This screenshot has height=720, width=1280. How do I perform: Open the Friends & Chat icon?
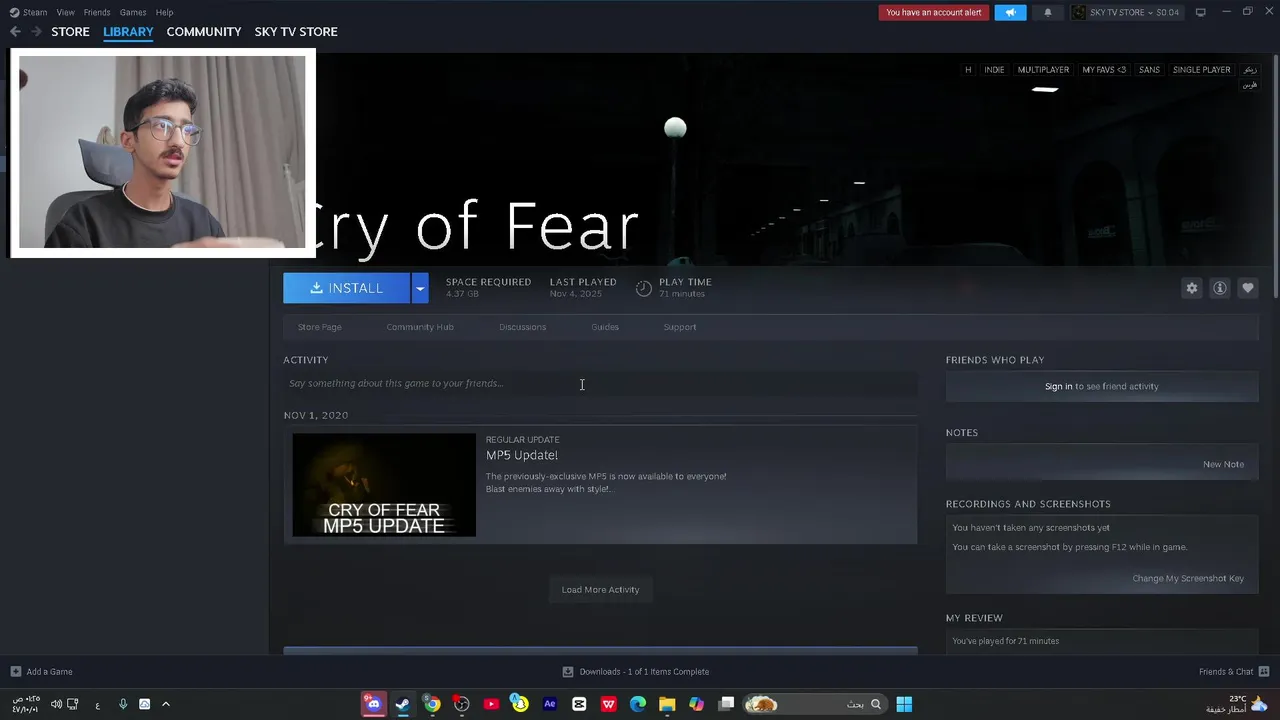click(1264, 672)
